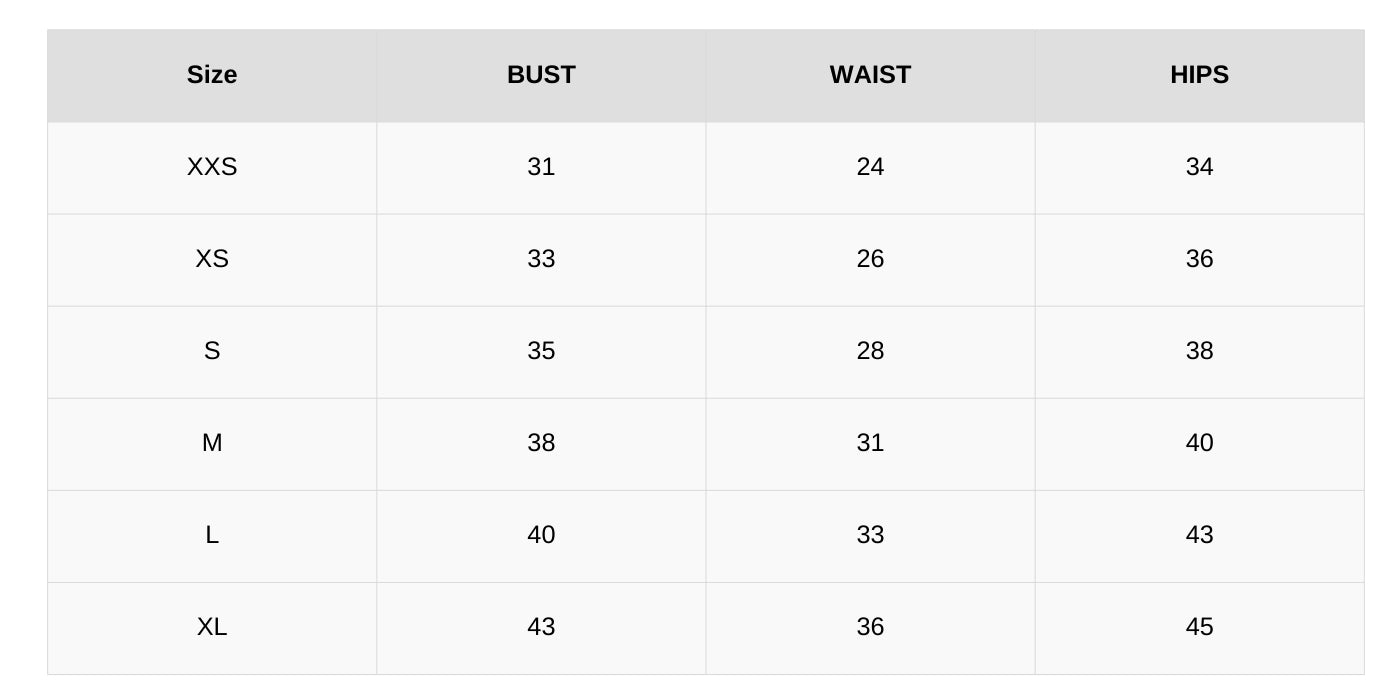
Task: Click the S size row label
Action: 212,351
